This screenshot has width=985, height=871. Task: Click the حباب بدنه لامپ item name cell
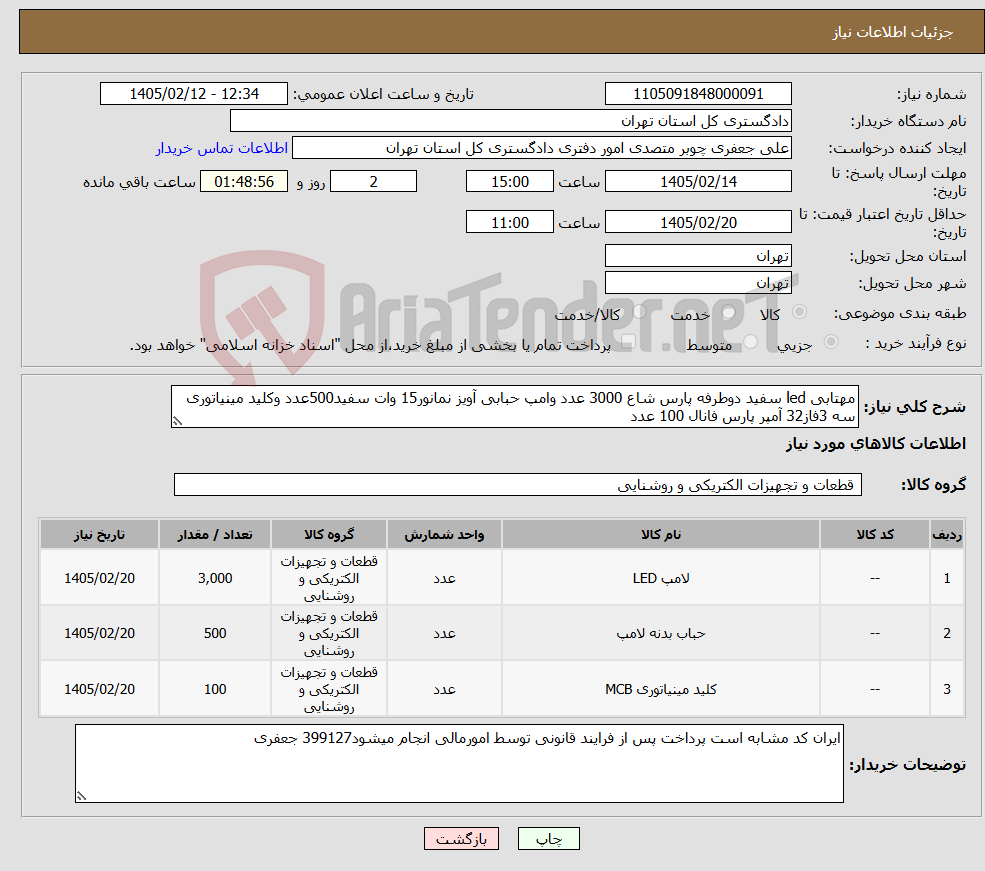click(661, 633)
